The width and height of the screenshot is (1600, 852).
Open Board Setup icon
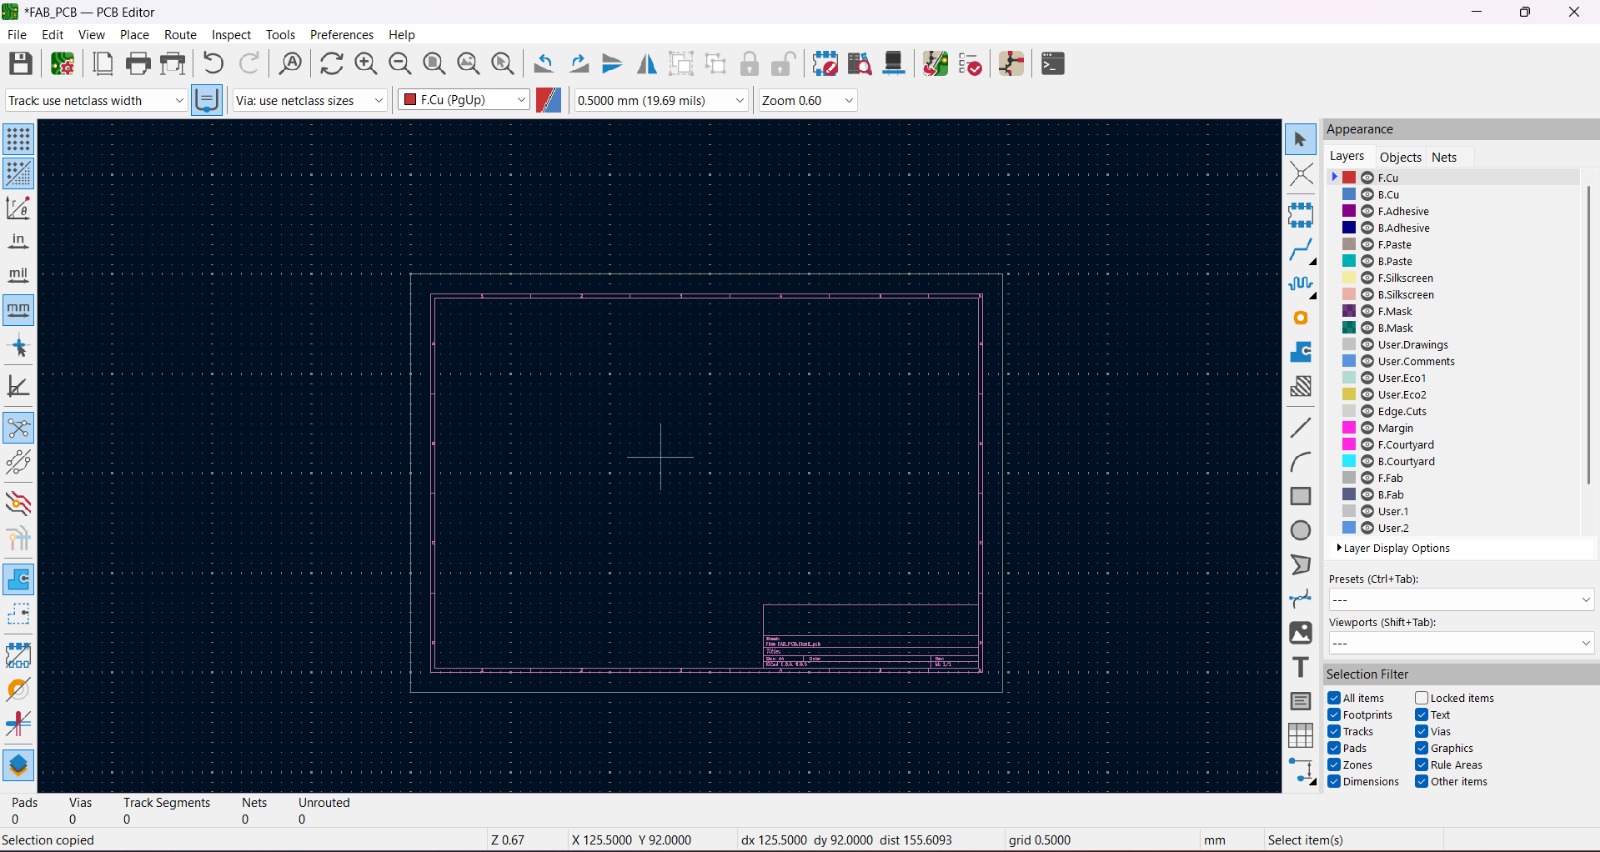(62, 64)
